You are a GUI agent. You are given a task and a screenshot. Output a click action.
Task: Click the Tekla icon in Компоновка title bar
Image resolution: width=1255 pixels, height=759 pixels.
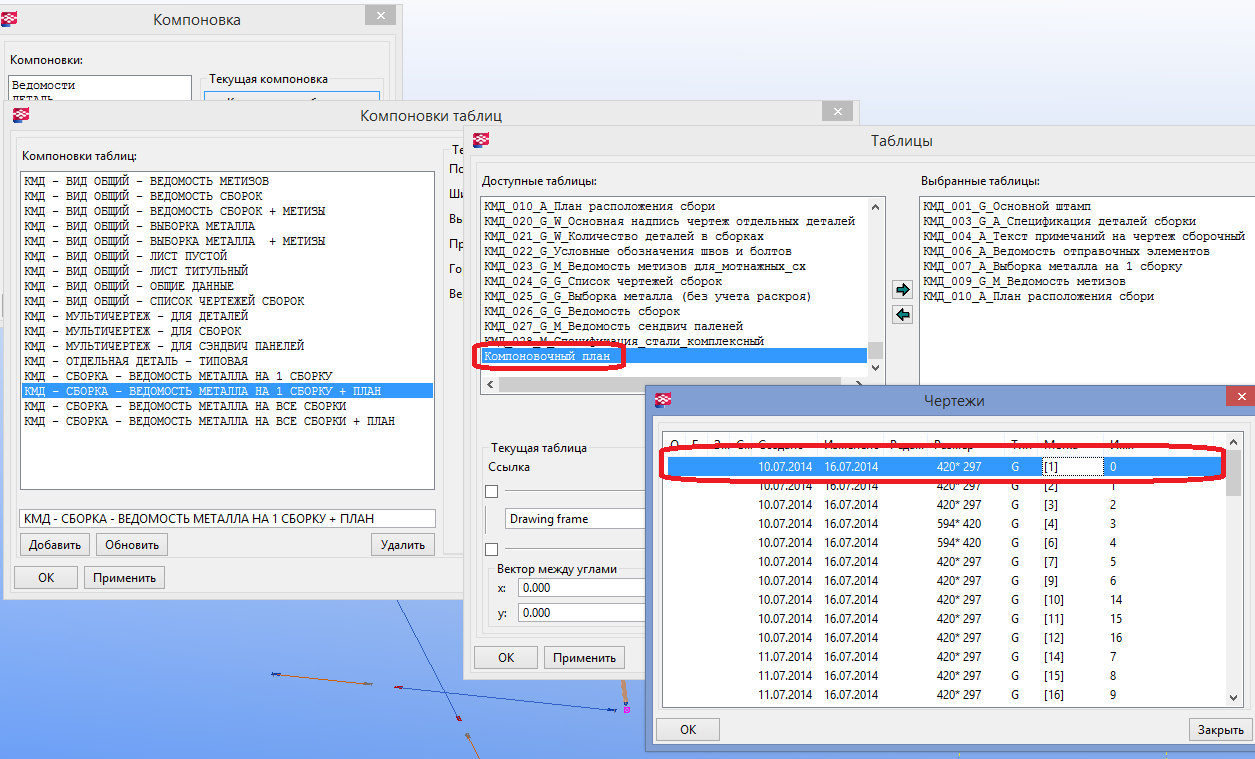pyautogui.click(x=19, y=18)
